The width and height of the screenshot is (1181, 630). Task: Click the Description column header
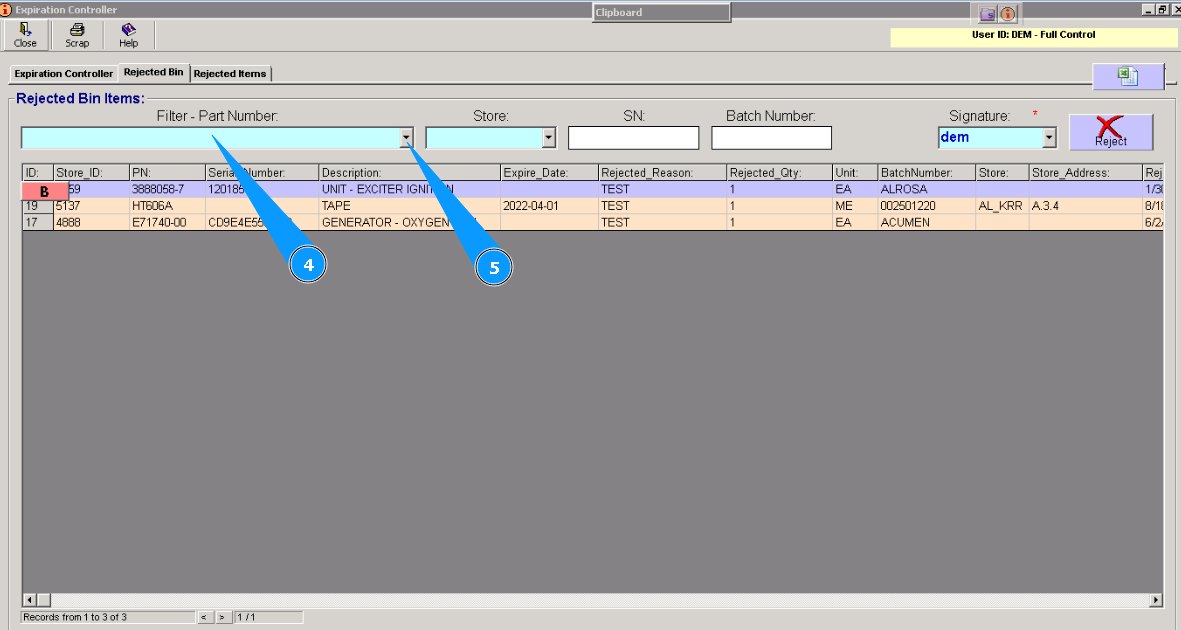tap(410, 173)
